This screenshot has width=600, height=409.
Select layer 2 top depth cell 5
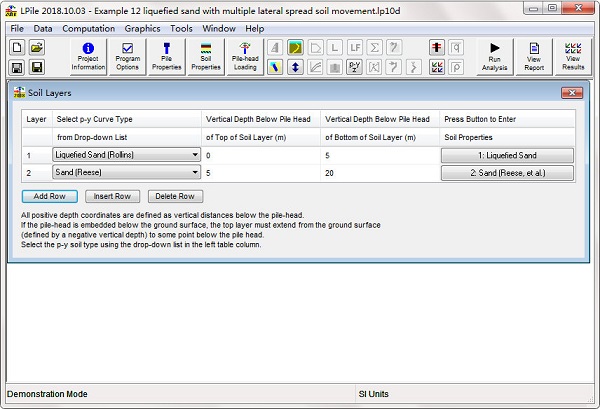[261, 173]
